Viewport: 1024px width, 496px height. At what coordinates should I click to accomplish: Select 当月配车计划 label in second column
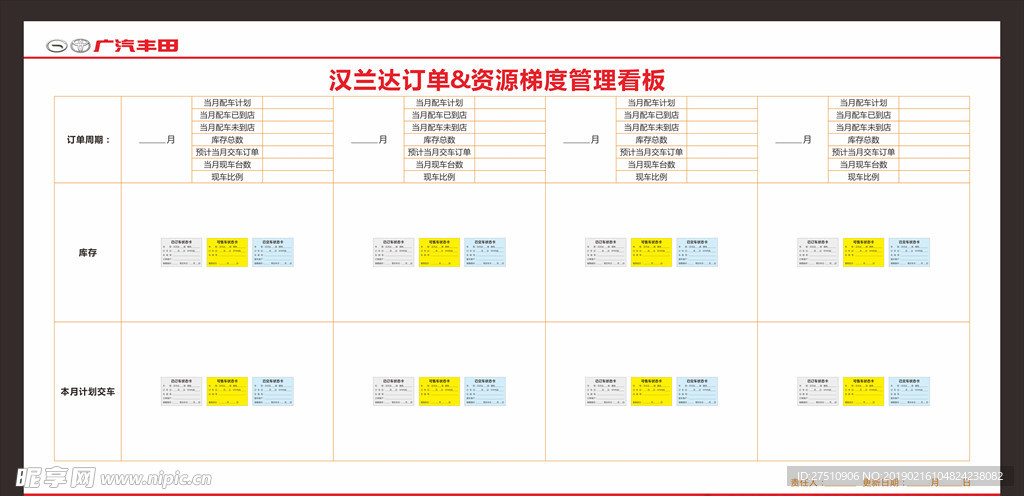point(439,102)
